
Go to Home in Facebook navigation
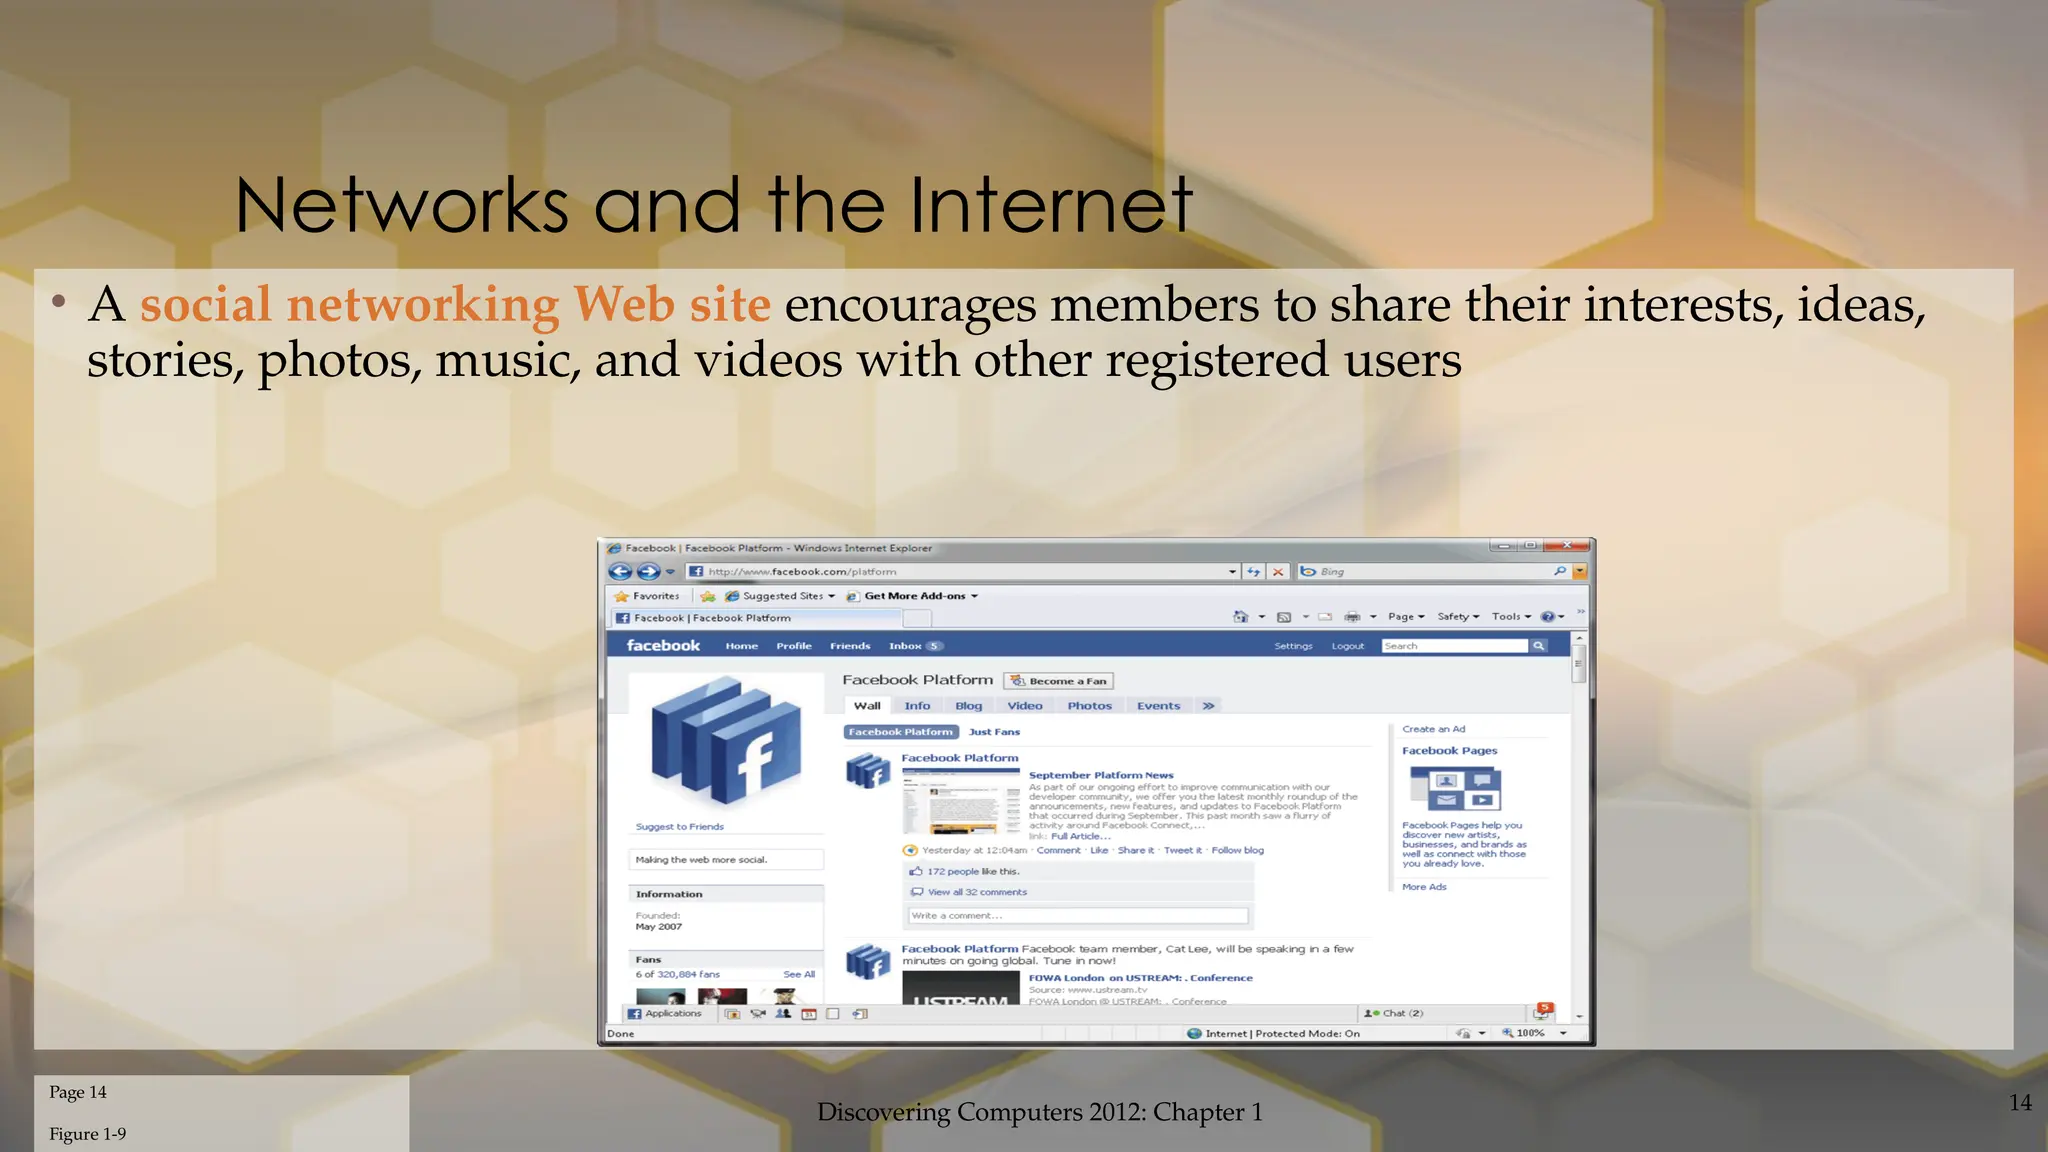click(x=742, y=646)
